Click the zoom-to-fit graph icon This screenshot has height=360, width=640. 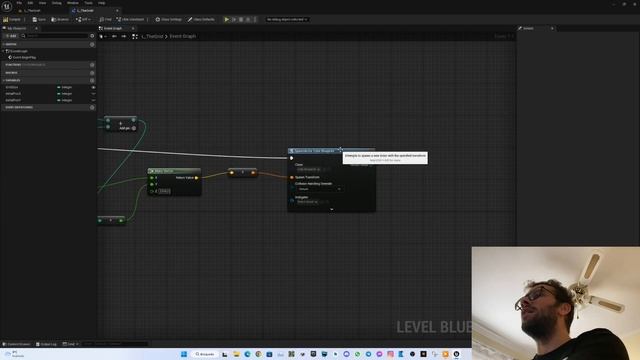pos(135,36)
